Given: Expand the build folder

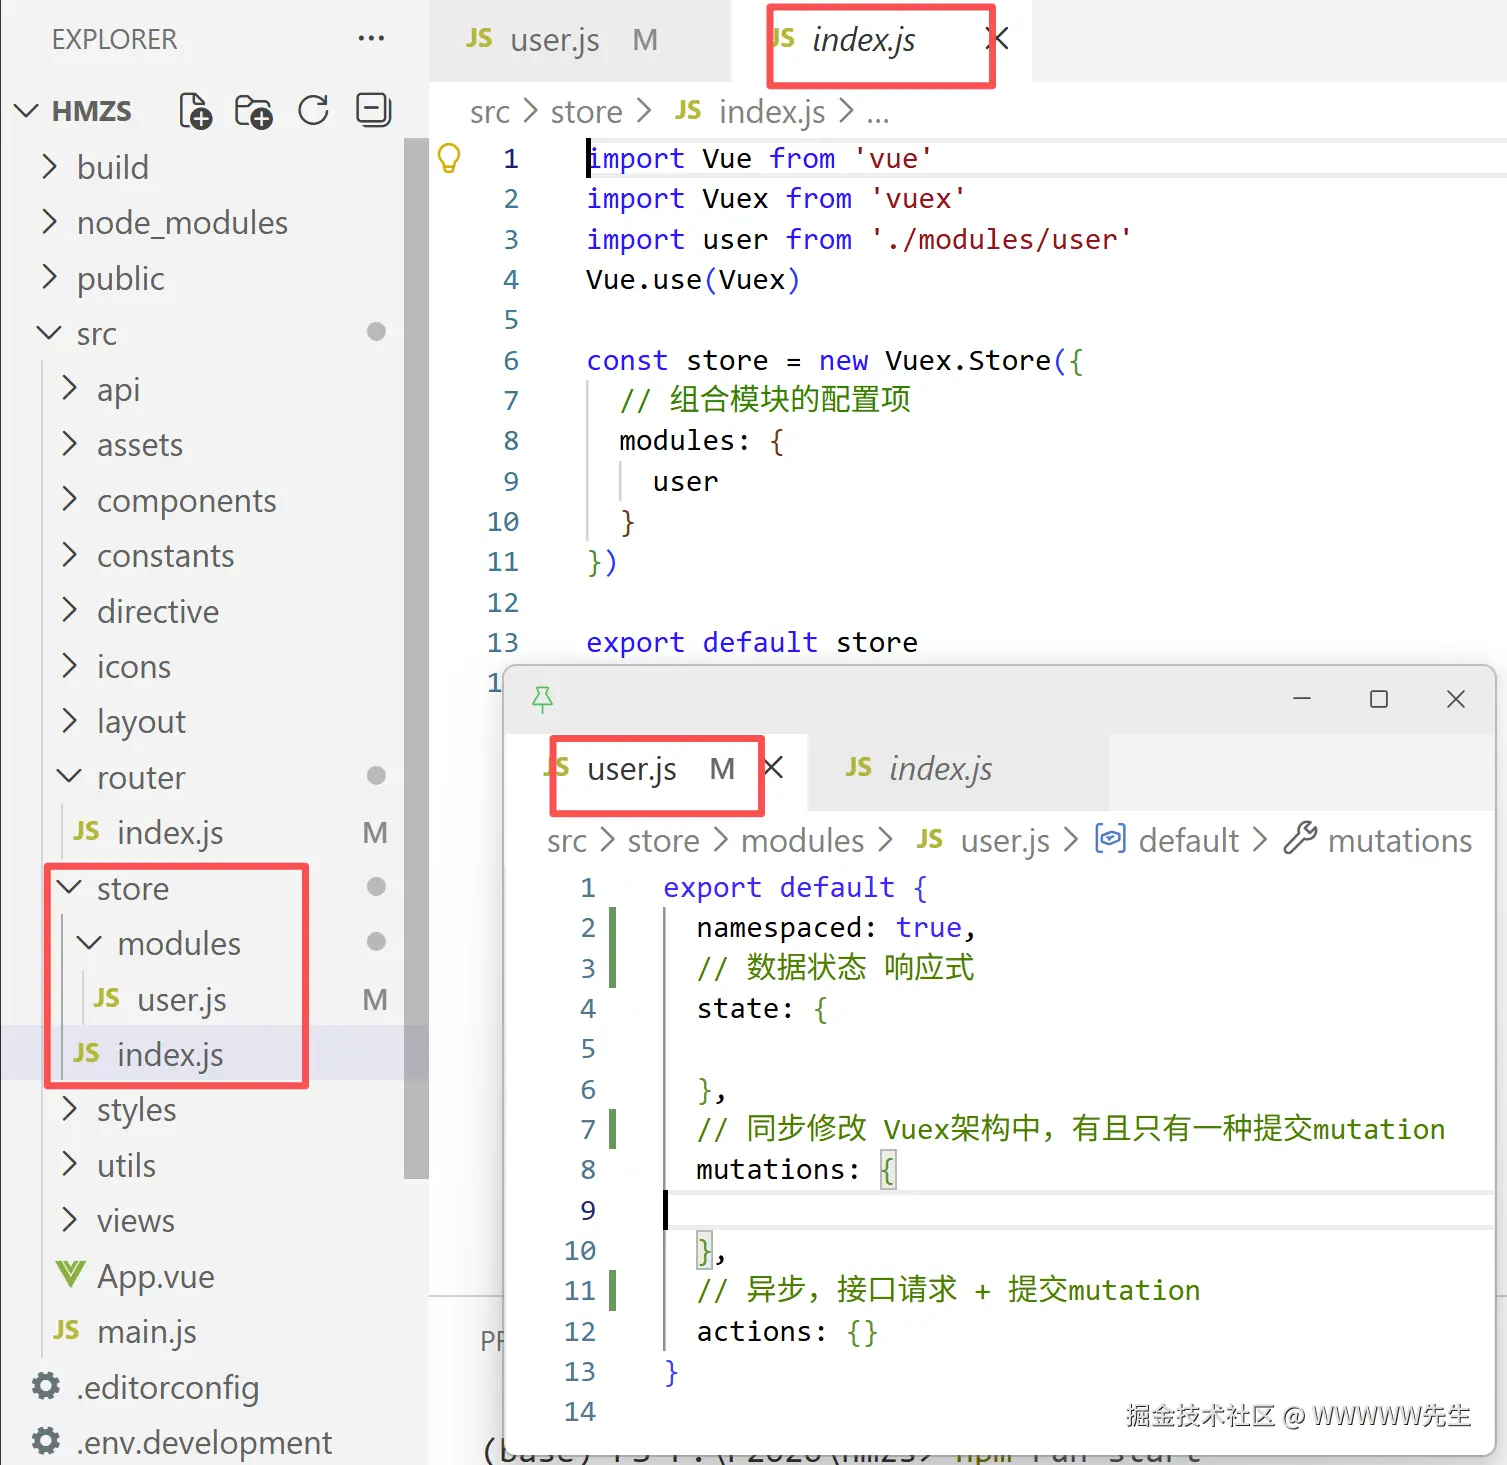Looking at the screenshot, I should [49, 167].
